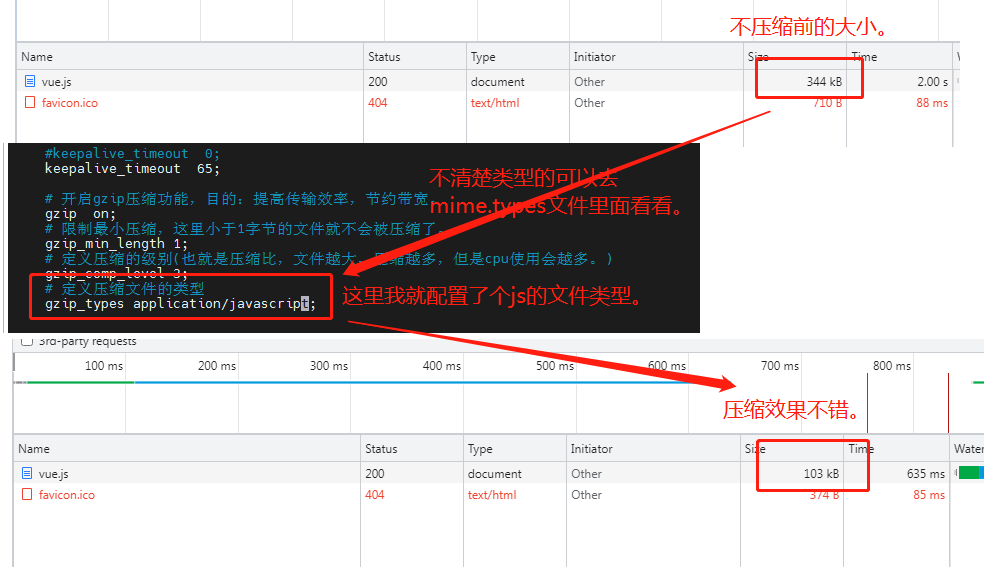Click 200 status of vue.js in bottom table
Viewport: 1007px width, 580px height.
[375, 473]
